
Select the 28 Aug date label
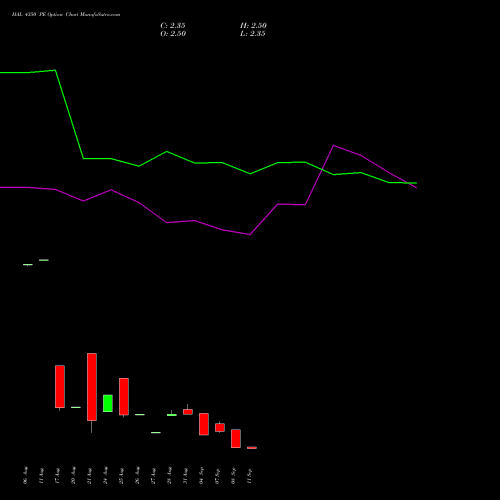(x=169, y=475)
